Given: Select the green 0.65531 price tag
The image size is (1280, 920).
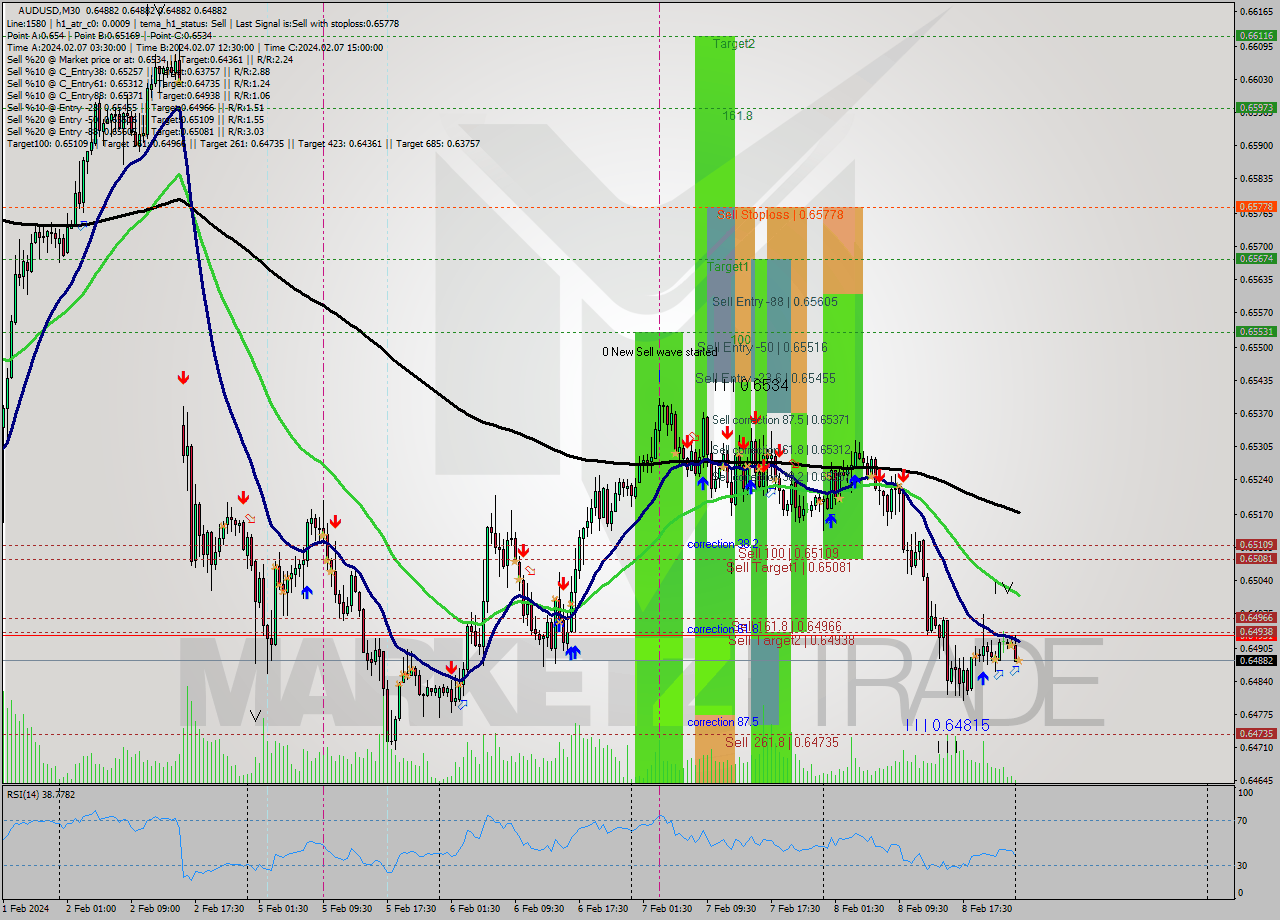Looking at the screenshot, I should (x=1256, y=331).
